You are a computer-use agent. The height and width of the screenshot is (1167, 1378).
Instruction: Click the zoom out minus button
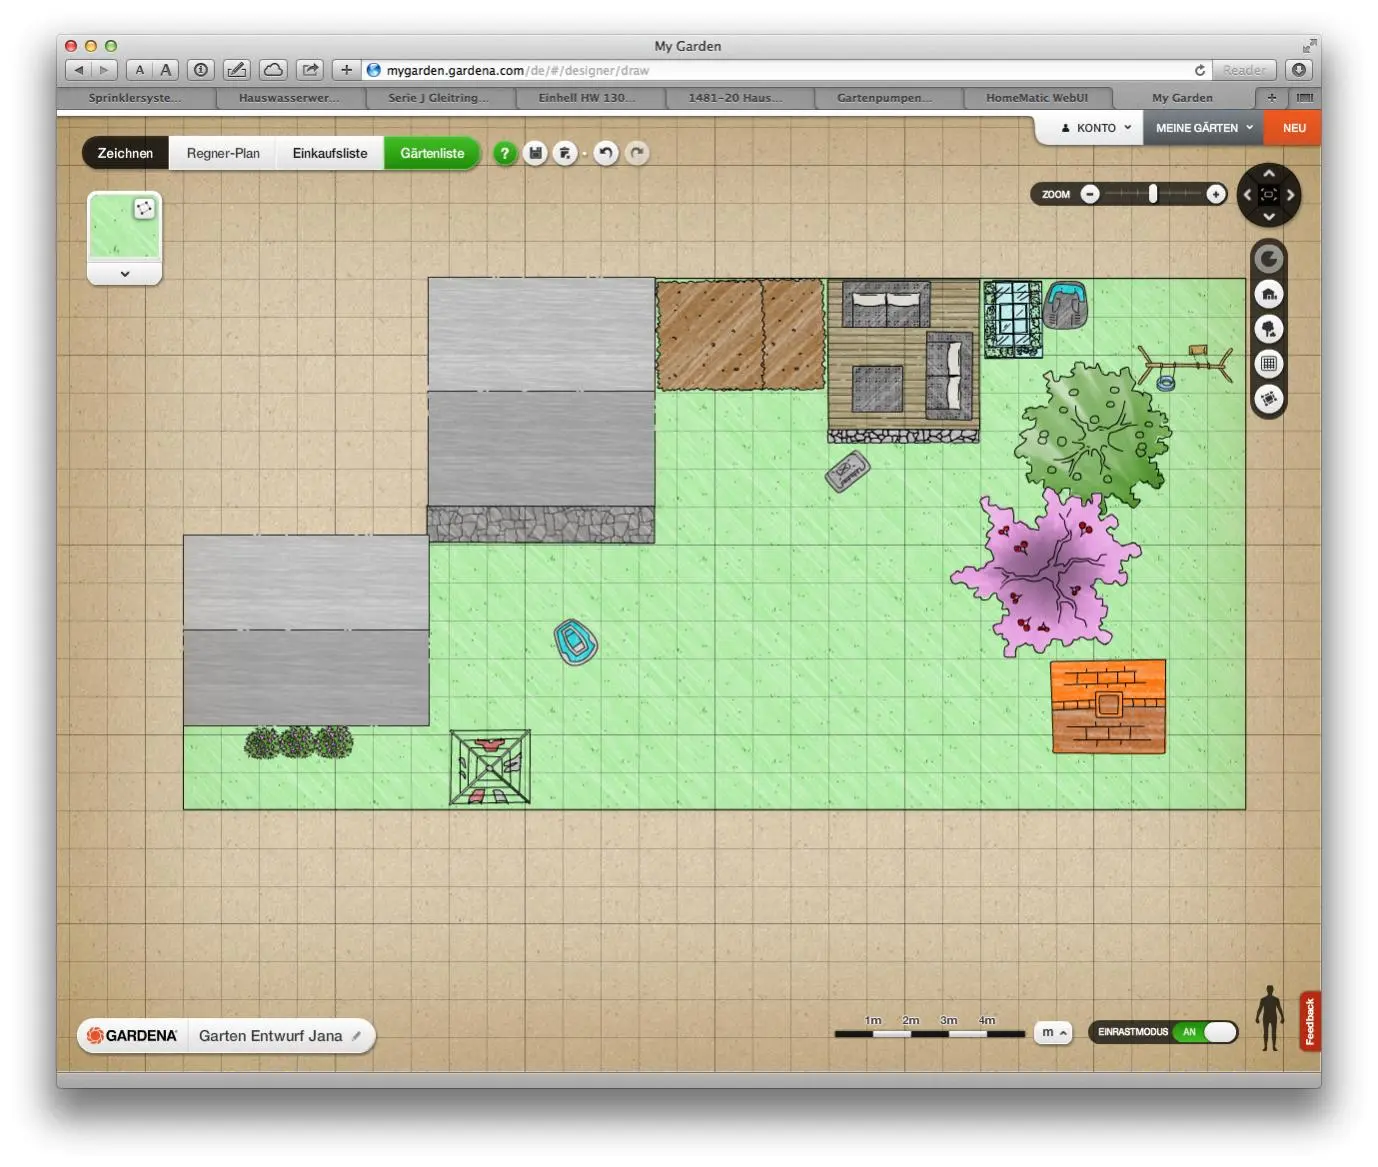pyautogui.click(x=1090, y=194)
